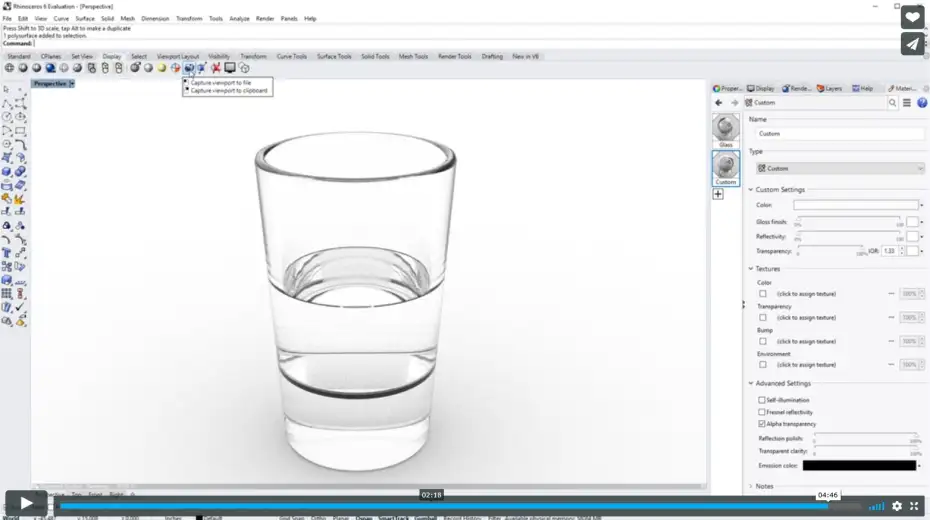Check the Environment texture checkbox
Screen dimensions: 930x520
click(763, 365)
